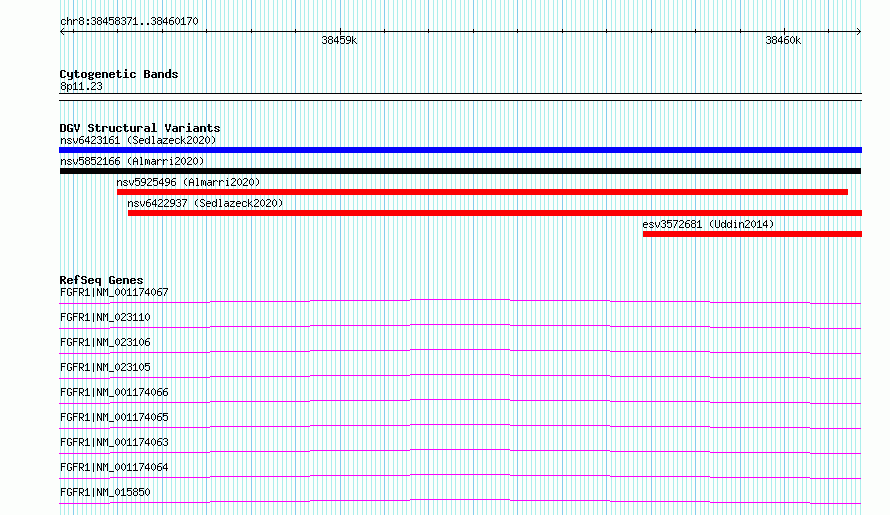Click the 38459k ruler mark

339,40
